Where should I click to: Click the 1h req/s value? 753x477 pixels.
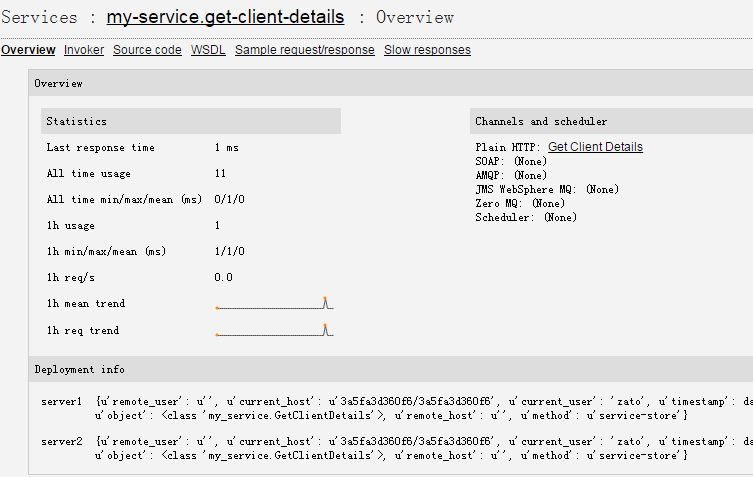tap(223, 277)
